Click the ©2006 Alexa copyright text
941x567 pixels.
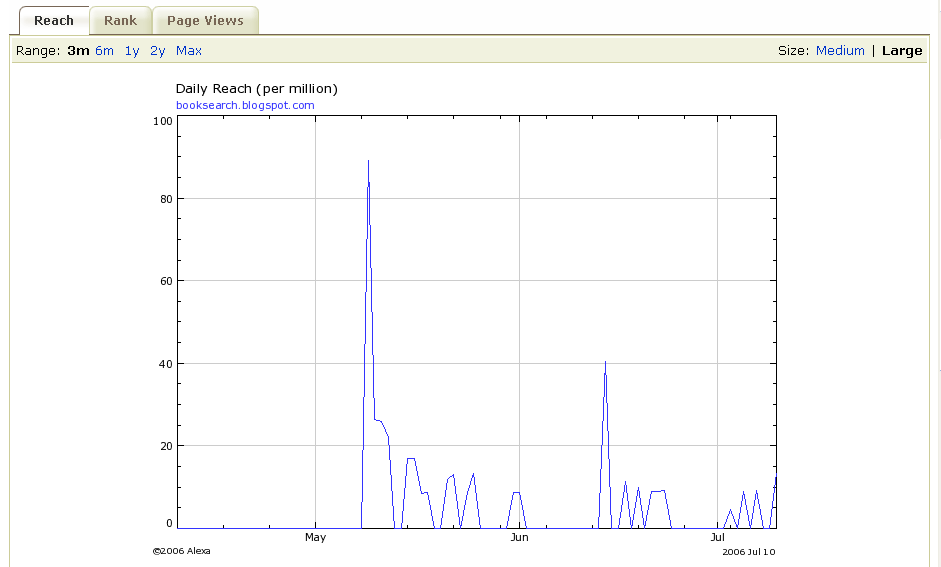(181, 551)
